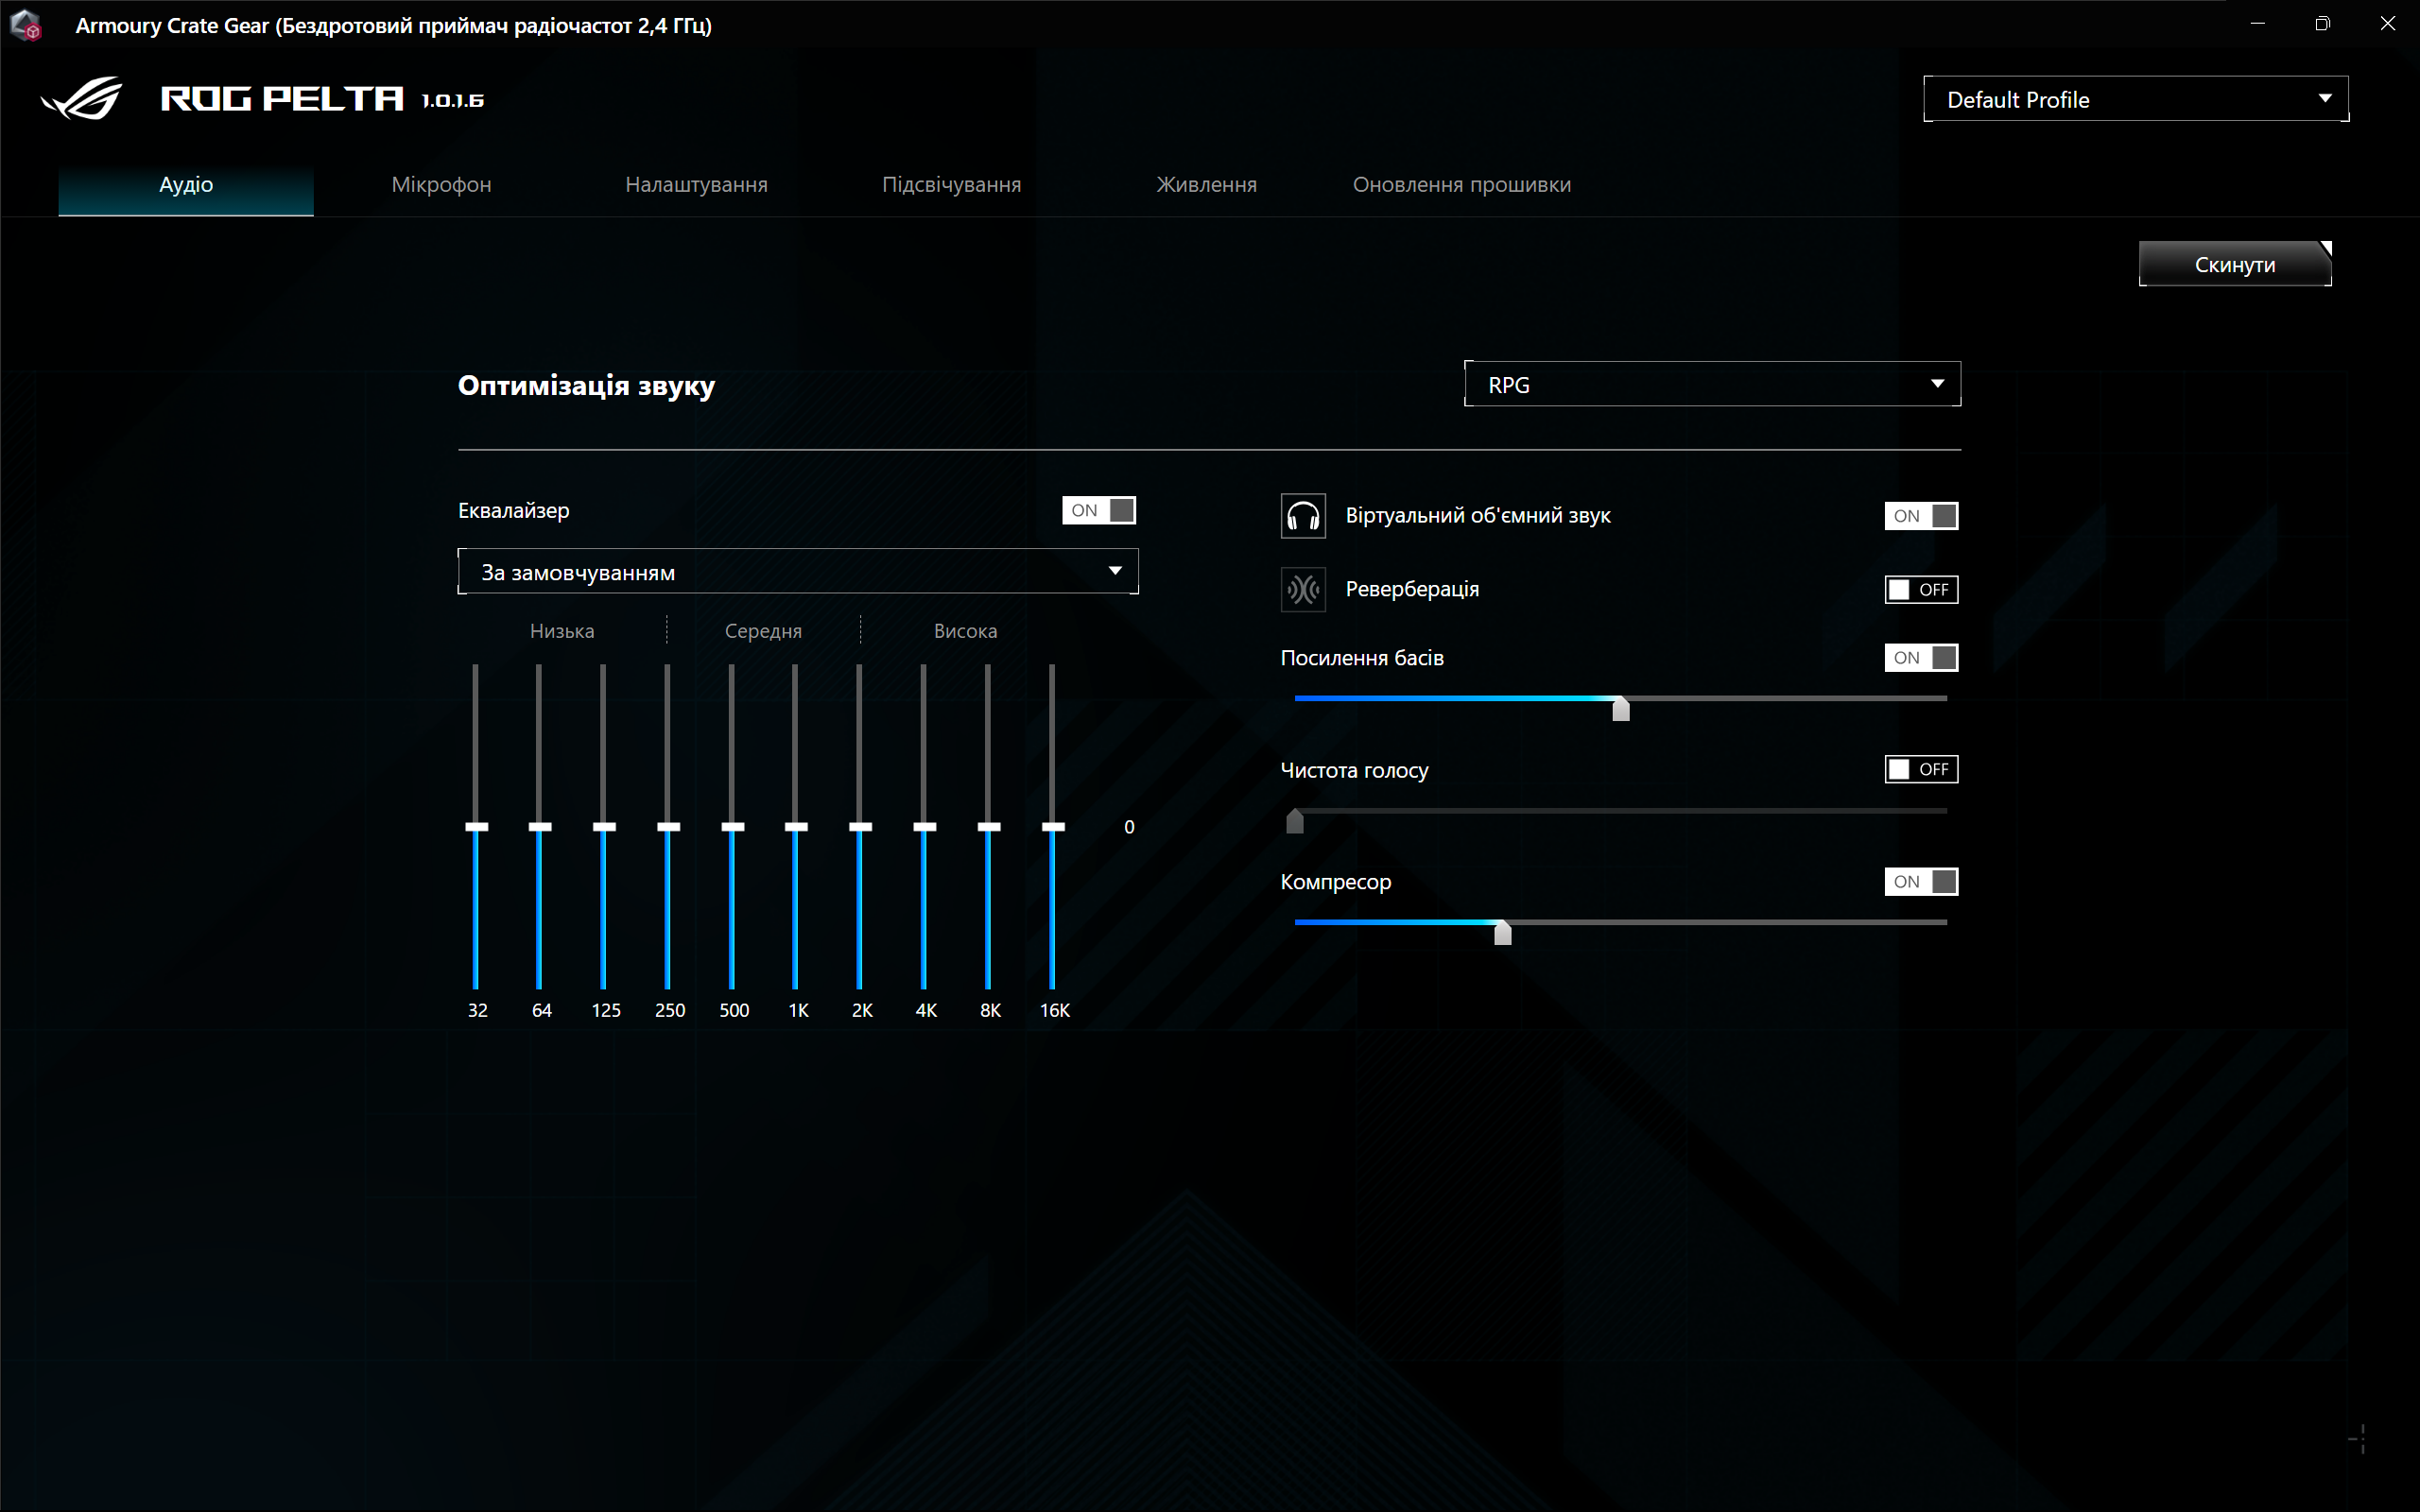
Task: Click the 16K equalizer slider handle
Action: tap(1053, 827)
